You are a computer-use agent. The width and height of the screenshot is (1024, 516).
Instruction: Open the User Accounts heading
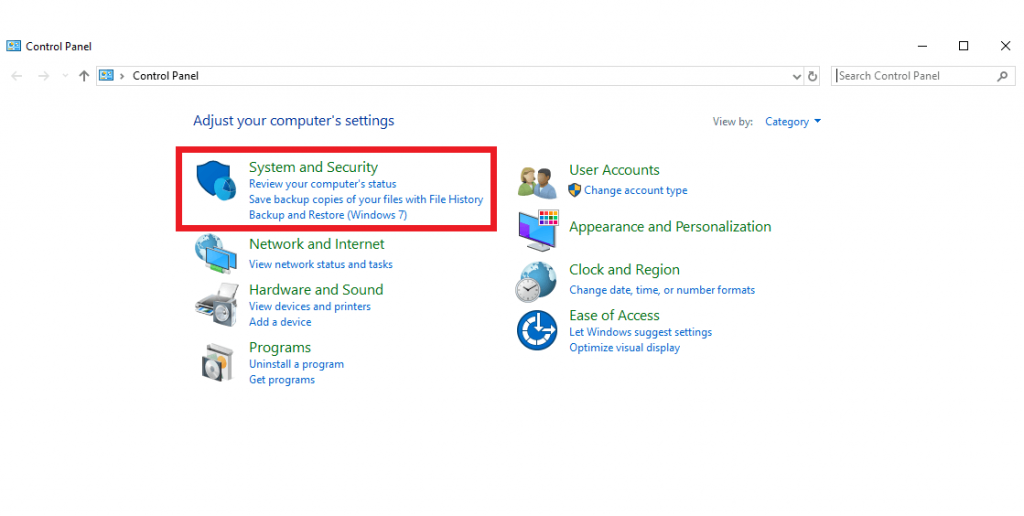coord(615,170)
